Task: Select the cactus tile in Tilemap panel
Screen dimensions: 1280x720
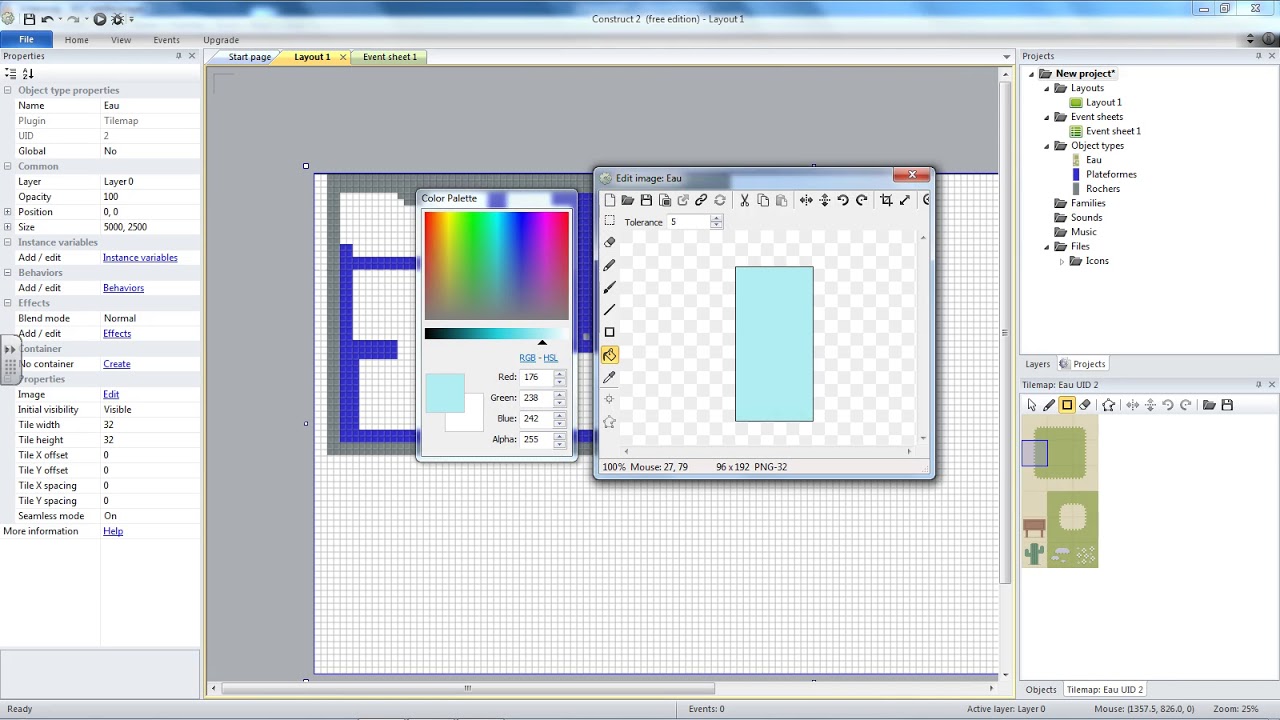Action: click(1034, 553)
